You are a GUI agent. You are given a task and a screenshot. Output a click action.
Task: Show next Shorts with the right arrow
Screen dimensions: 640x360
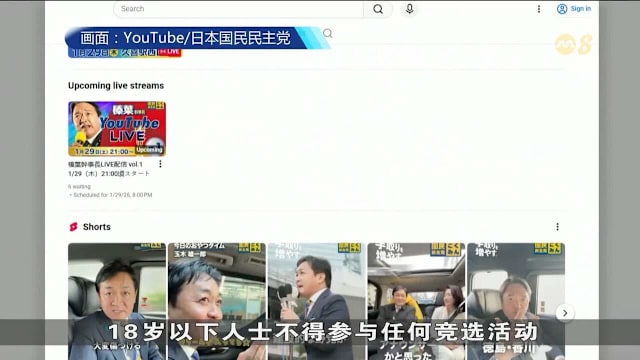point(565,313)
